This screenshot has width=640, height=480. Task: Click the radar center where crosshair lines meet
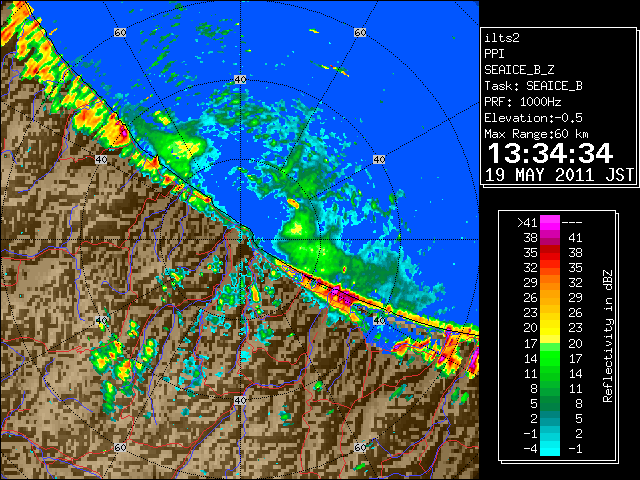tap(240, 240)
